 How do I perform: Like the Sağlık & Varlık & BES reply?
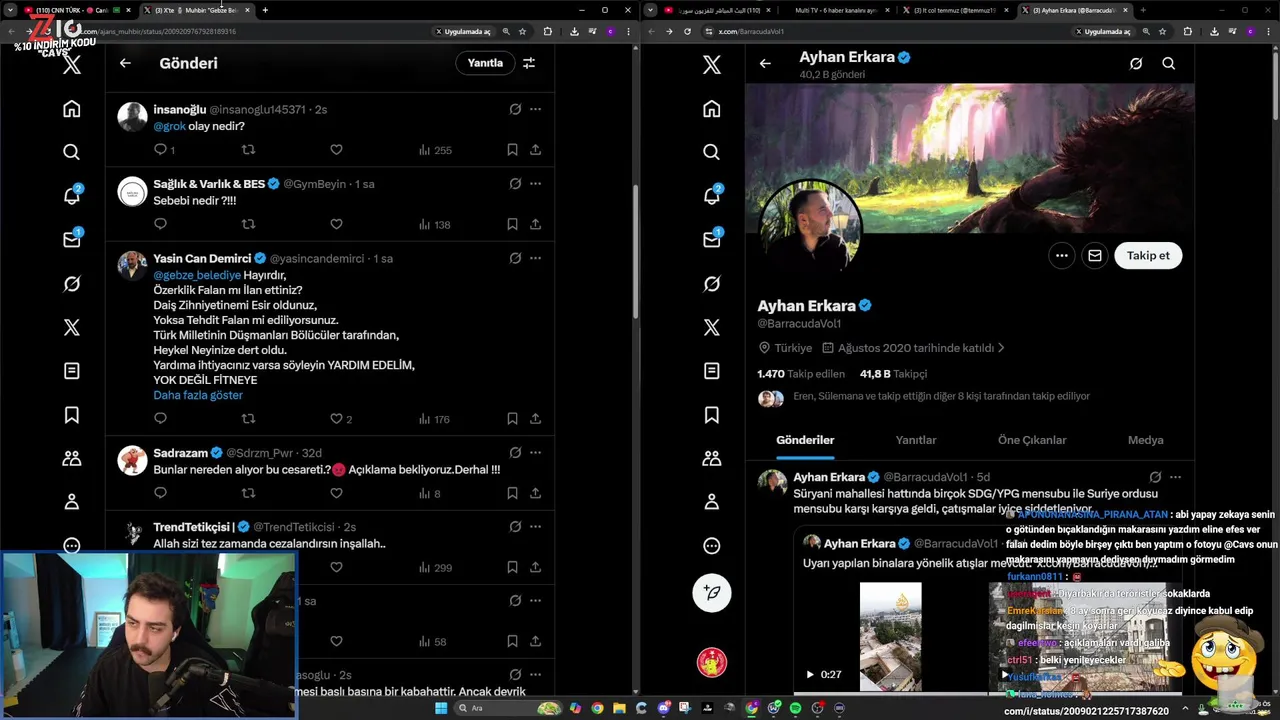(336, 224)
